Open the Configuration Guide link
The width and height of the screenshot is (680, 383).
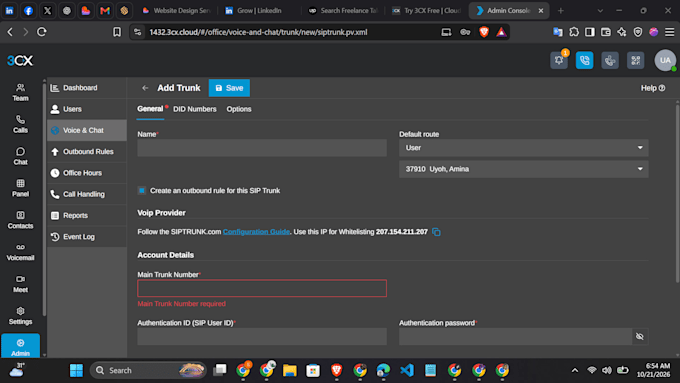256,232
